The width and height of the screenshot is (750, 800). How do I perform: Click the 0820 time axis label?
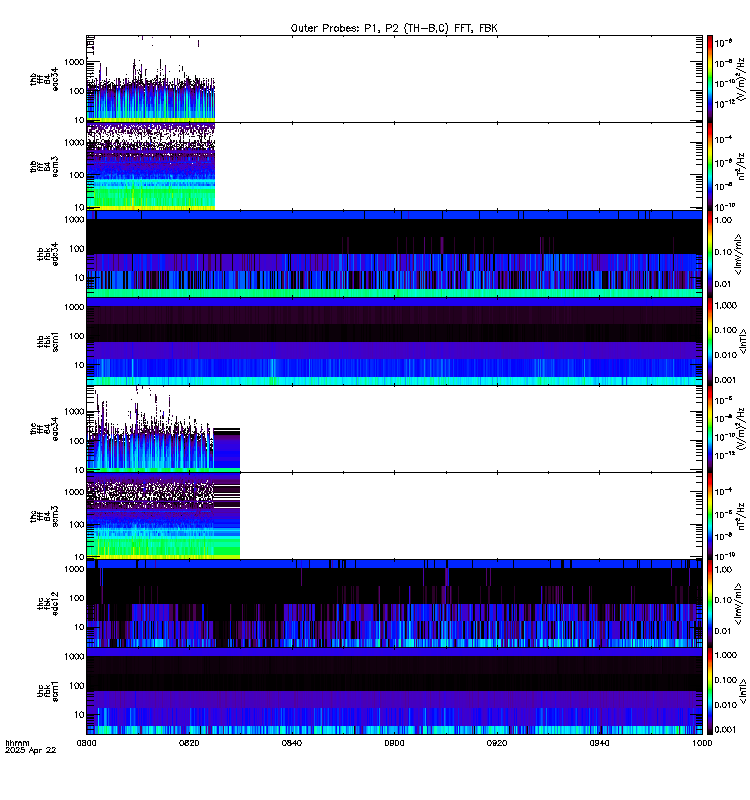pos(189,743)
